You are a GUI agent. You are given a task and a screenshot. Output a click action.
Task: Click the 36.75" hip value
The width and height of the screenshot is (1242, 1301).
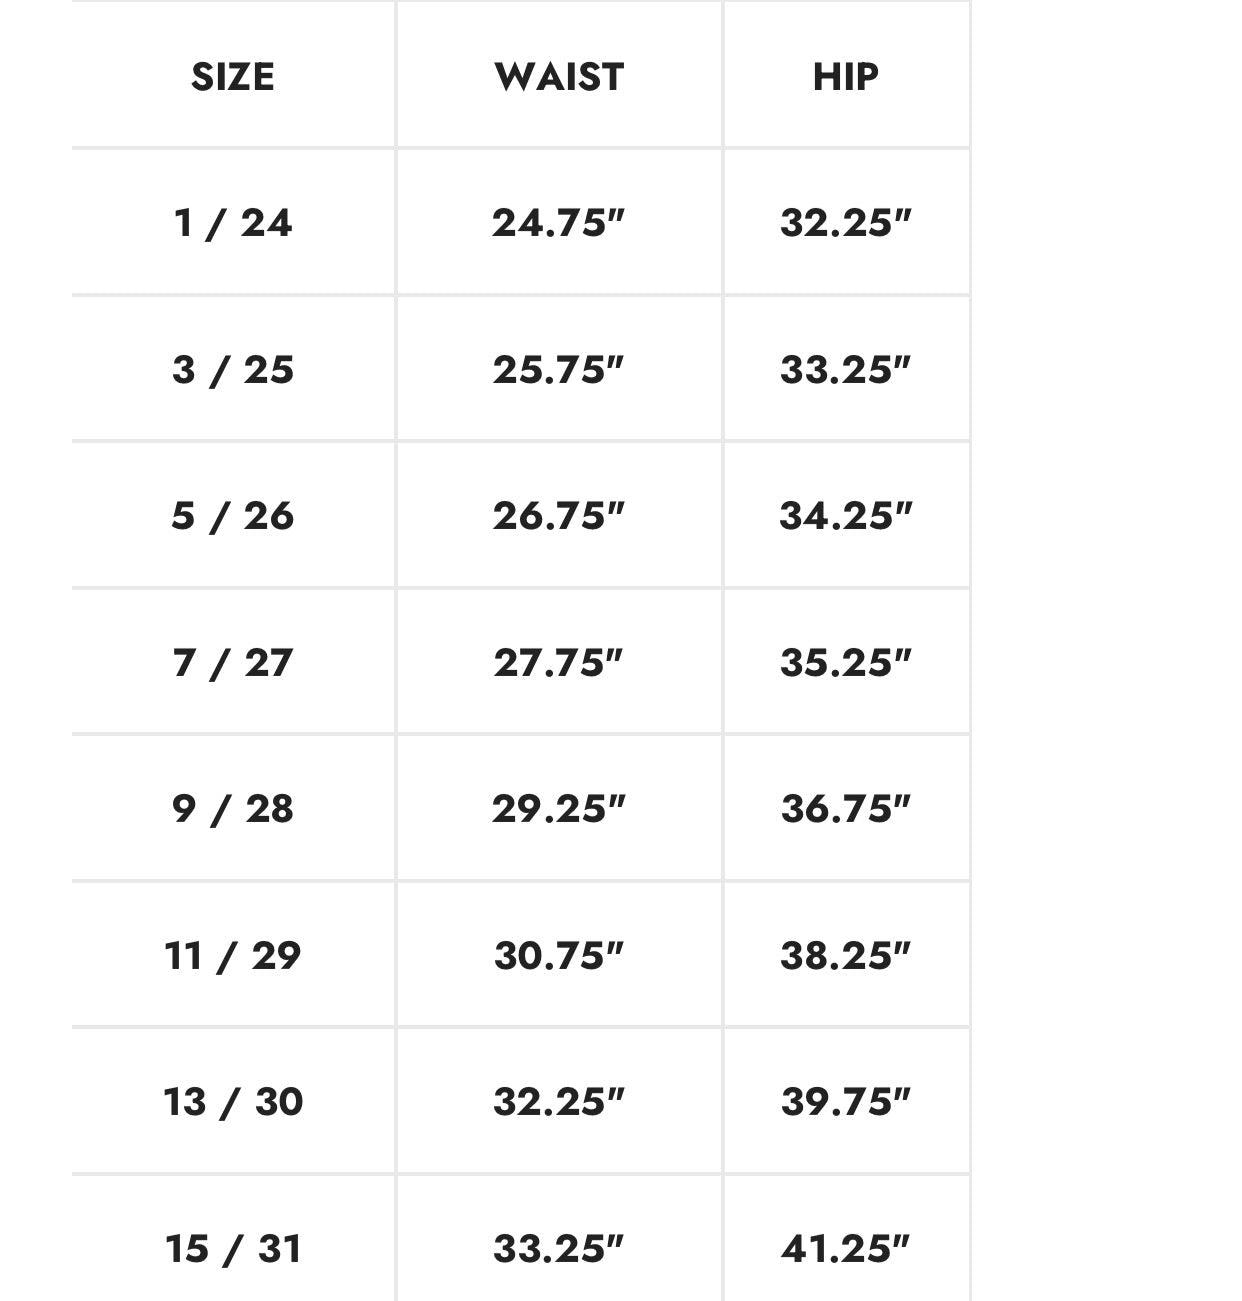pyautogui.click(x=846, y=808)
